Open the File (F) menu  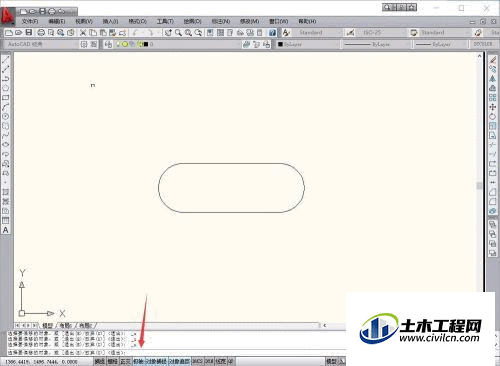pos(30,21)
